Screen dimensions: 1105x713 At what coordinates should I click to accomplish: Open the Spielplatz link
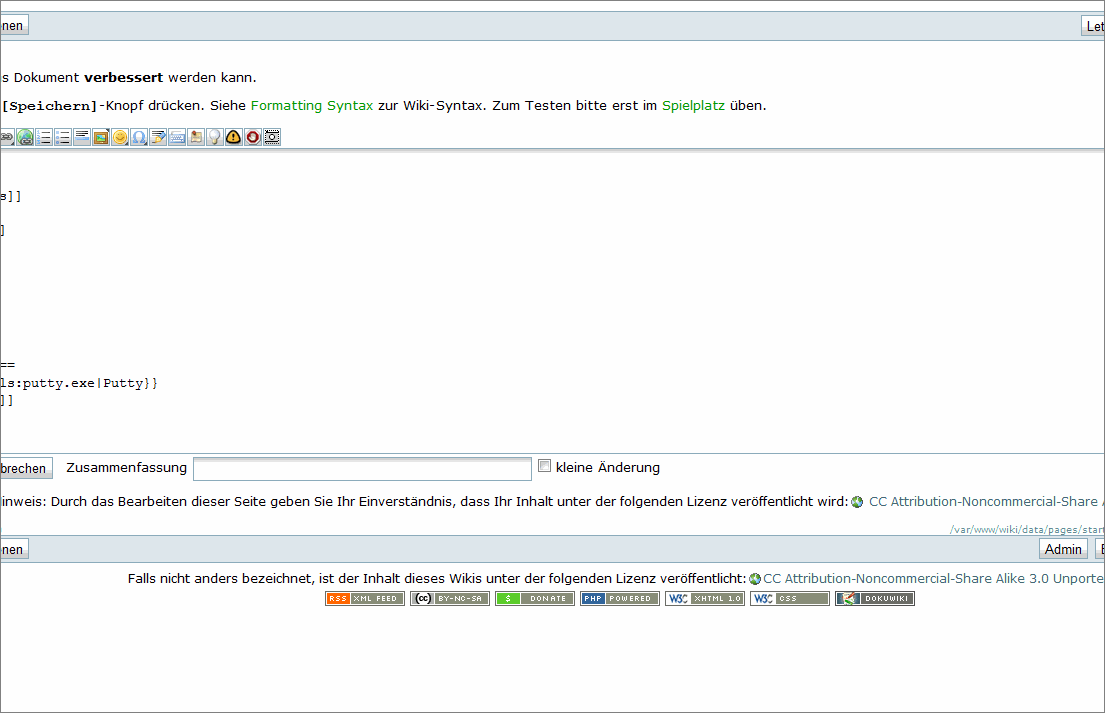pos(694,105)
